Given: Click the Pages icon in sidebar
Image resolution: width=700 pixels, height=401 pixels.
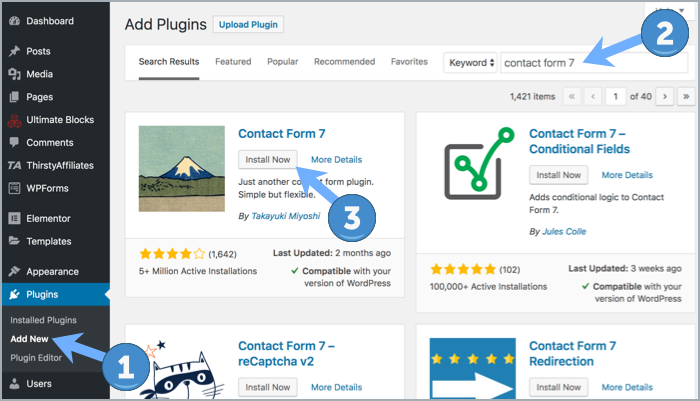Looking at the screenshot, I should 14,97.
